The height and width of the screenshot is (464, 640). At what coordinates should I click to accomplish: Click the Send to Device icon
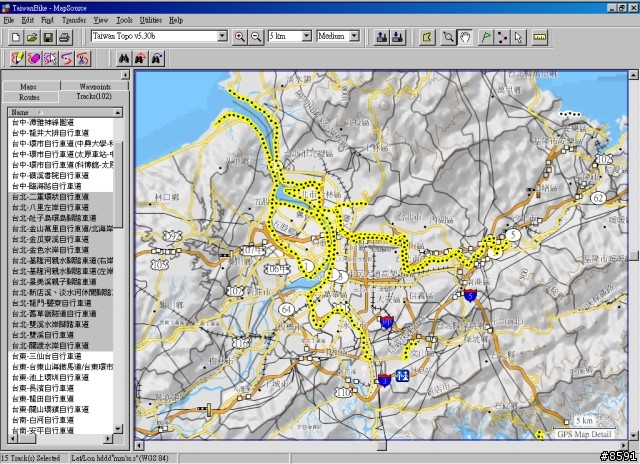[x=382, y=37]
